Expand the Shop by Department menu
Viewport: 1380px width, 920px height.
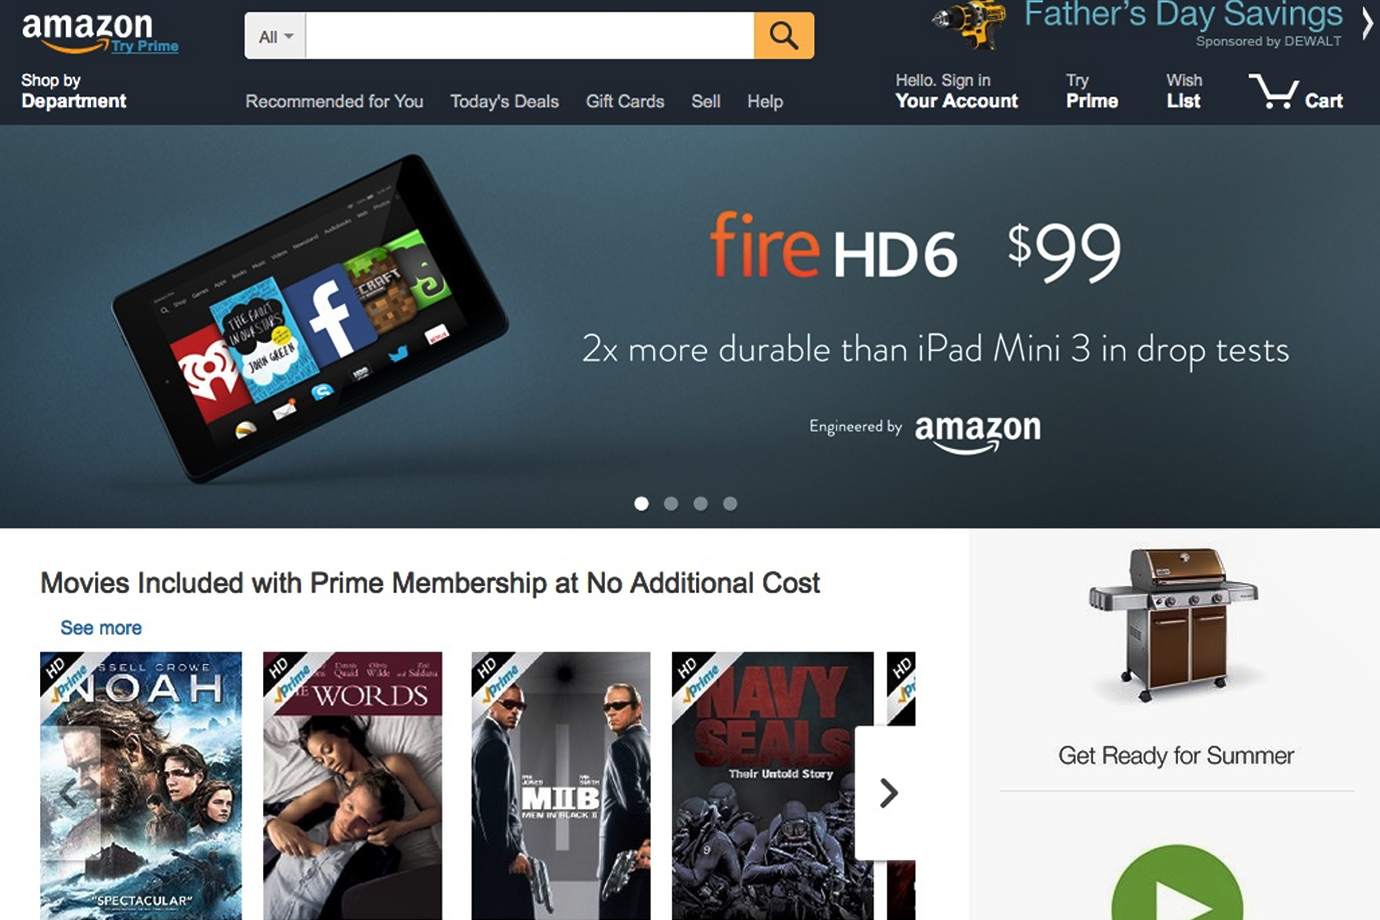[74, 91]
